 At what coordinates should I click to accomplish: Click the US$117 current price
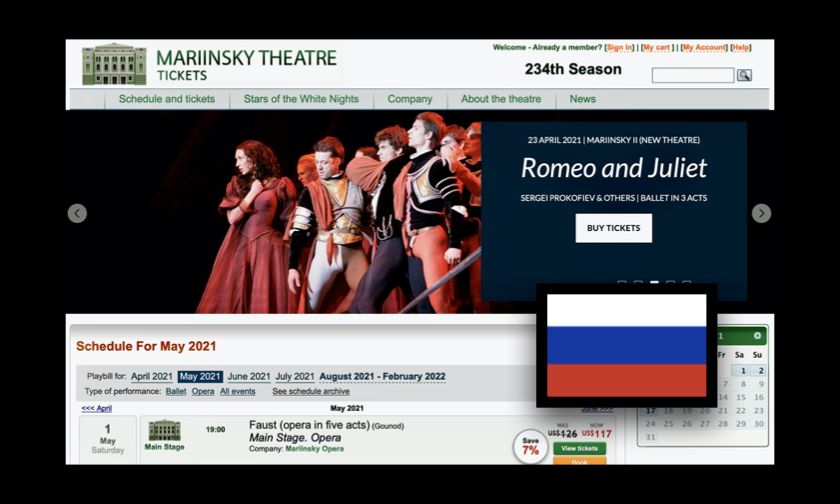tap(596, 433)
